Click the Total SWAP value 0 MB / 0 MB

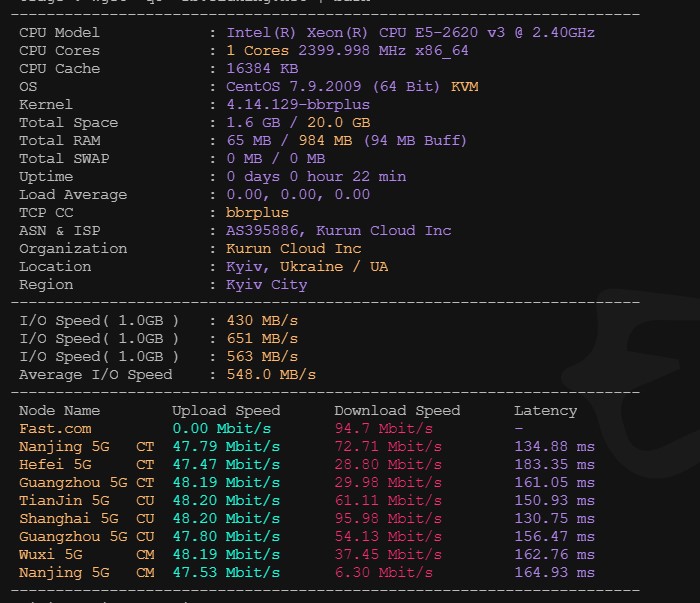[275, 158]
